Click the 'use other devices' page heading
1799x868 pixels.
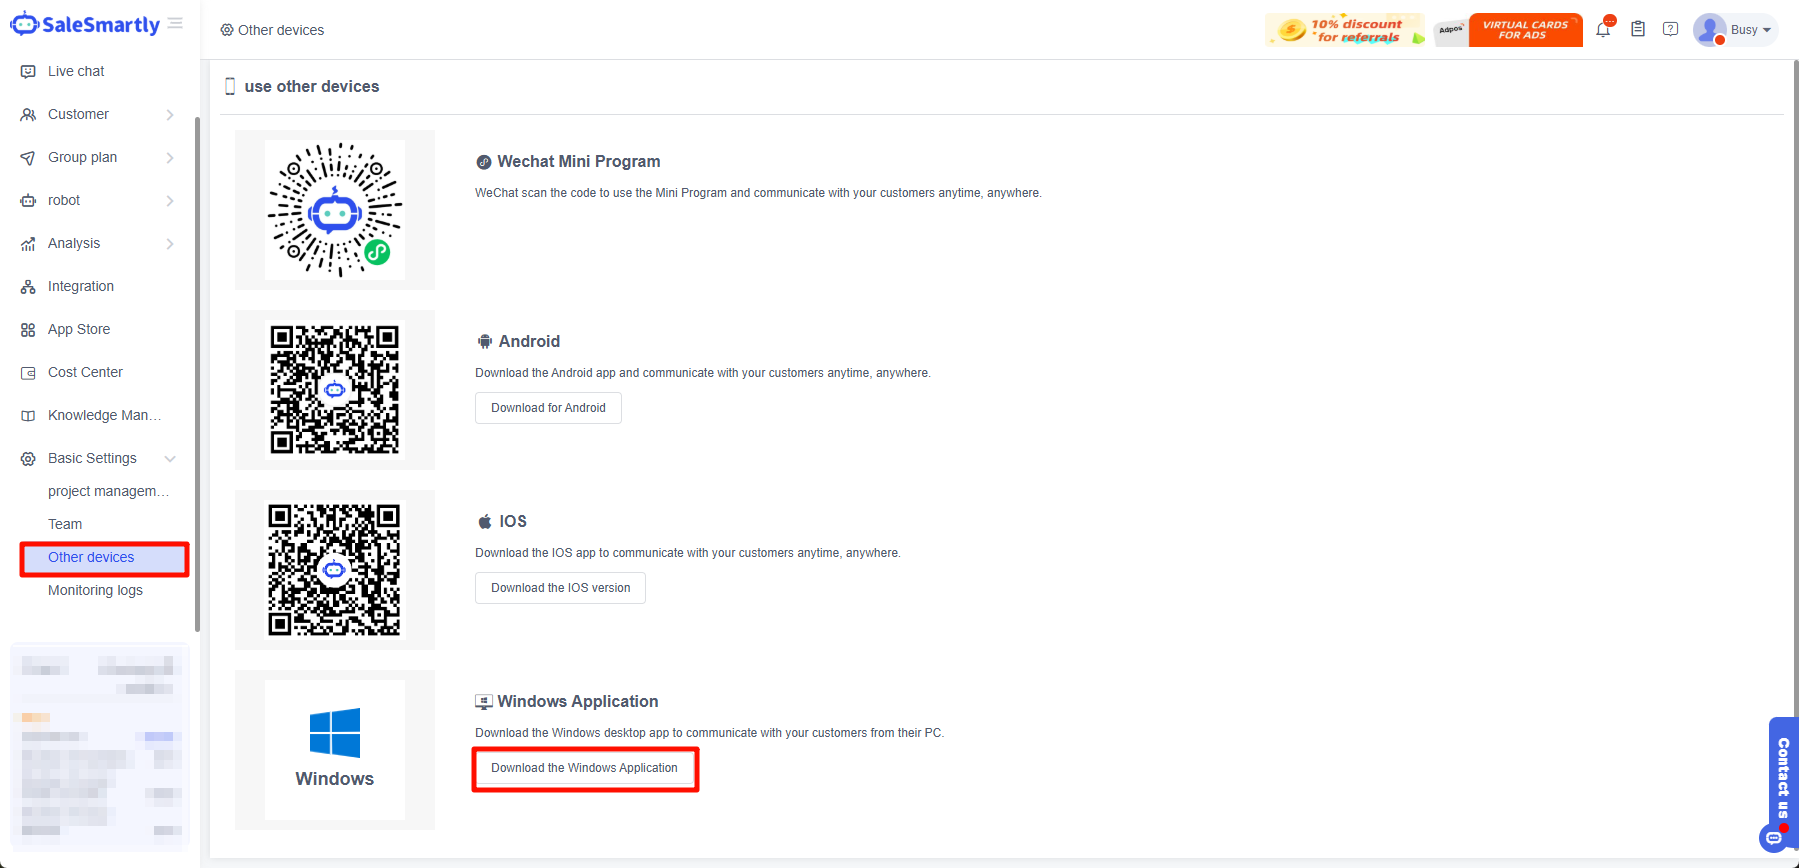pos(312,87)
